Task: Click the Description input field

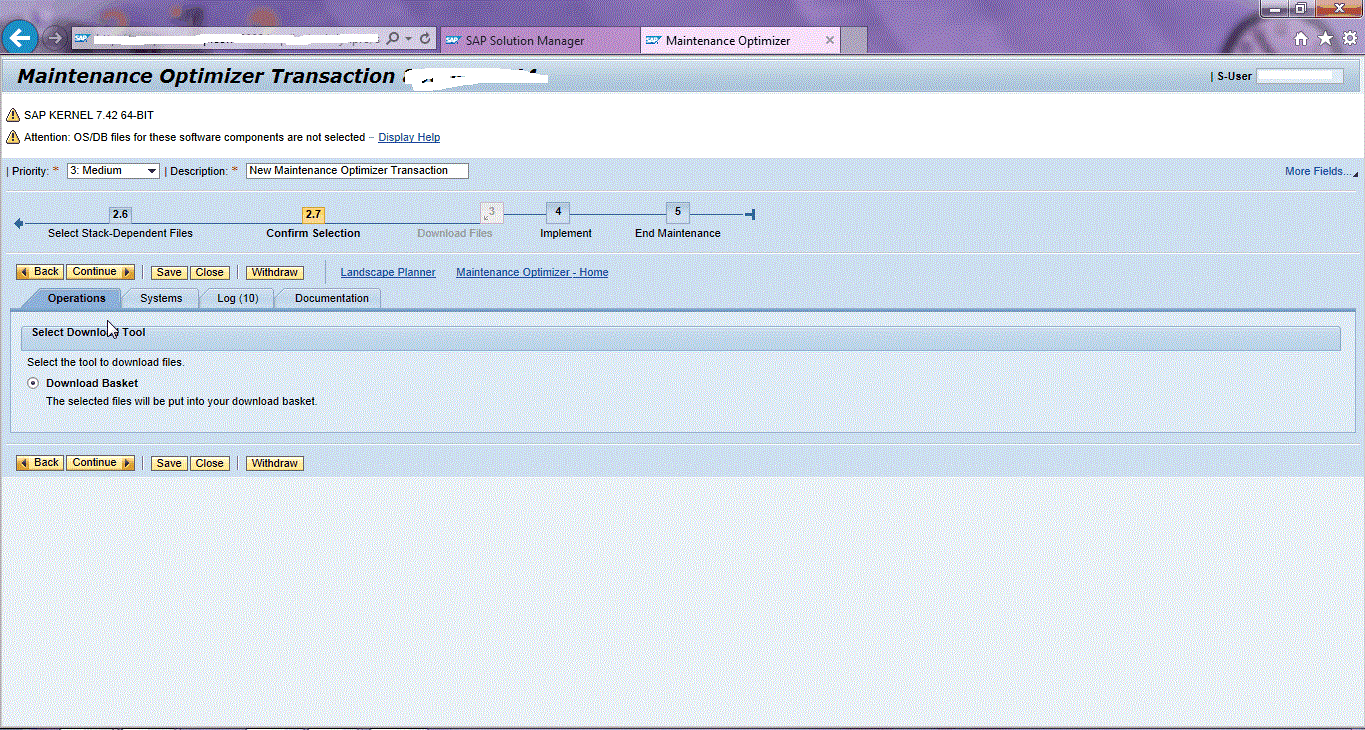Action: 356,171
